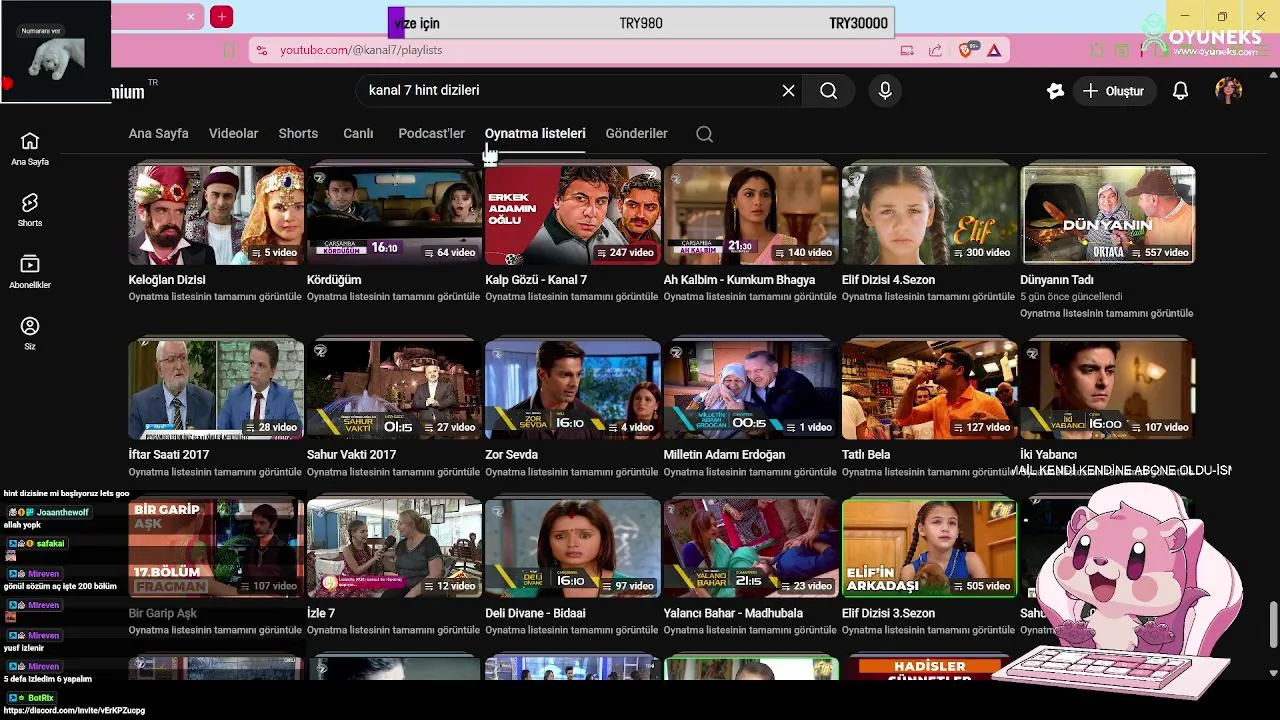Open the Siz profile section in the sidebar
The height and width of the screenshot is (720, 1280).
(x=30, y=334)
